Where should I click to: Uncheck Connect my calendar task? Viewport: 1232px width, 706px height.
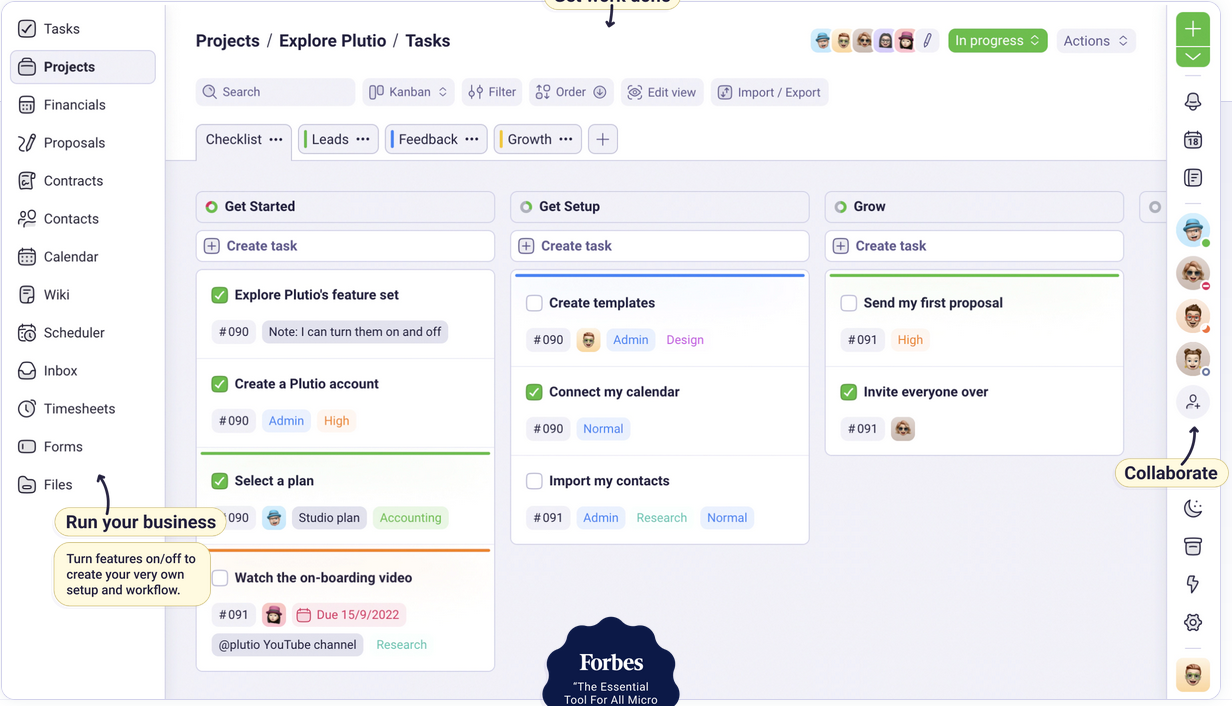click(534, 392)
